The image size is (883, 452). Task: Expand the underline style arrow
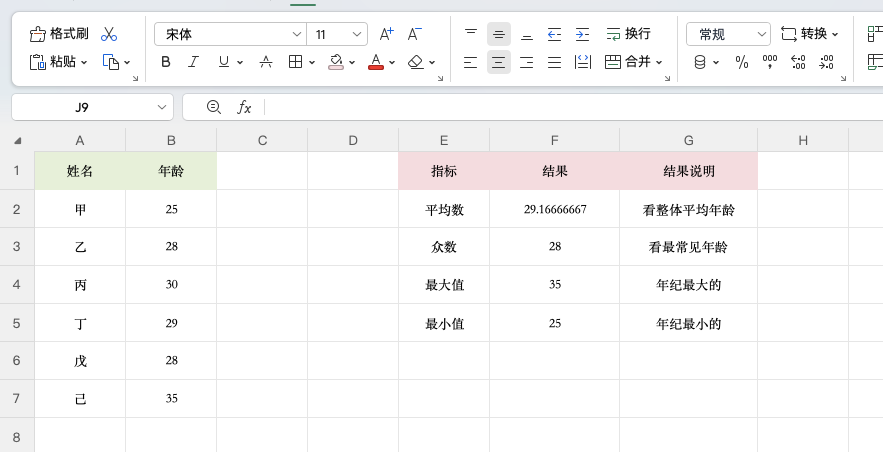(240, 62)
